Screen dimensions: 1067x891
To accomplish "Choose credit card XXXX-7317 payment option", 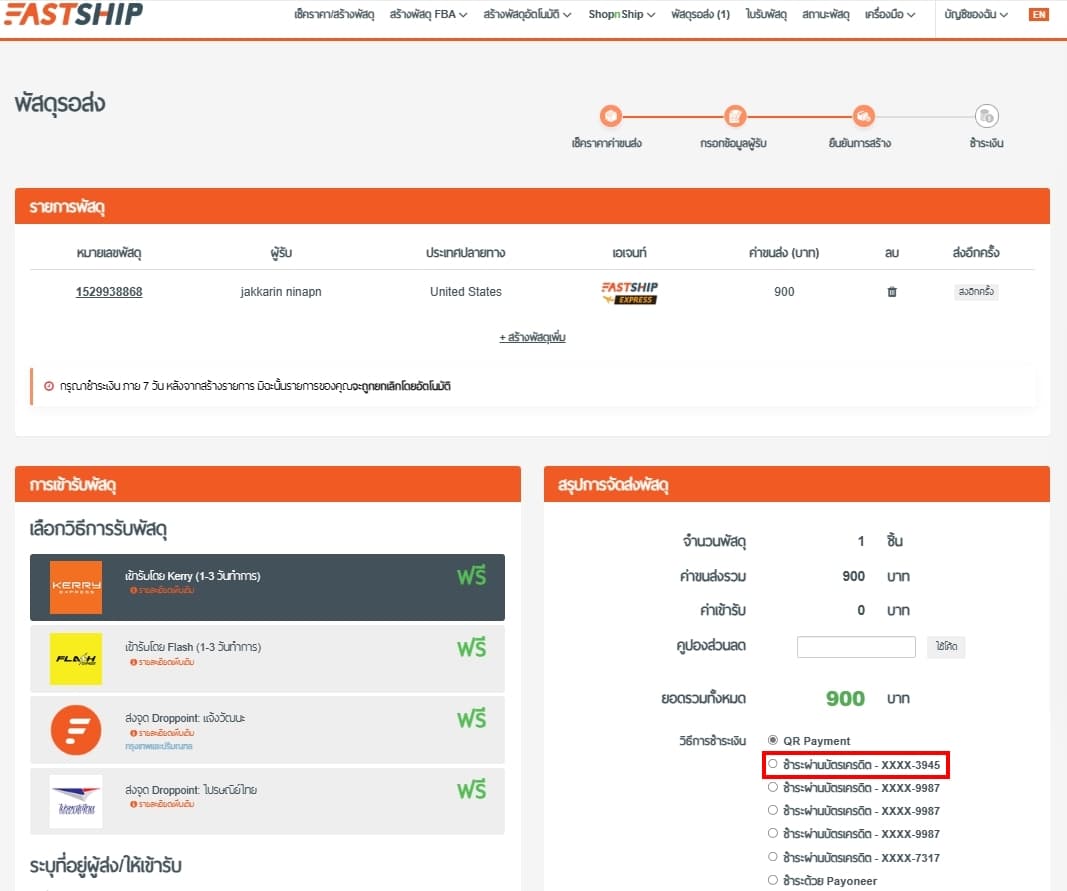I will (x=772, y=857).
